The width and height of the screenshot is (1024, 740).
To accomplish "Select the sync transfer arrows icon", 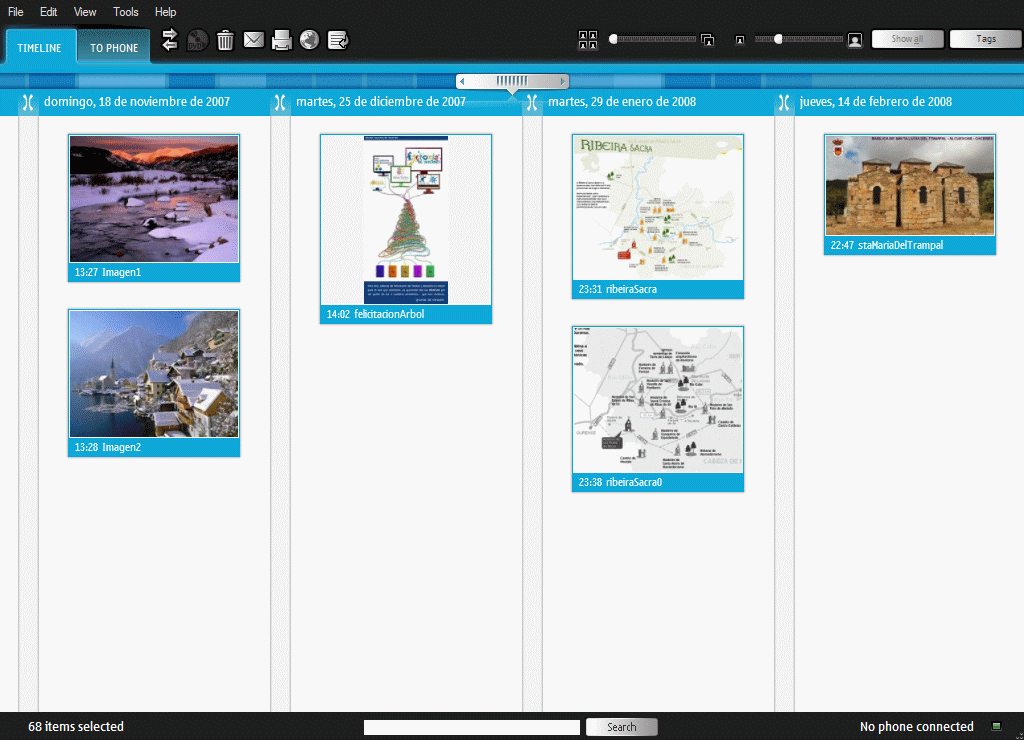I will point(170,40).
